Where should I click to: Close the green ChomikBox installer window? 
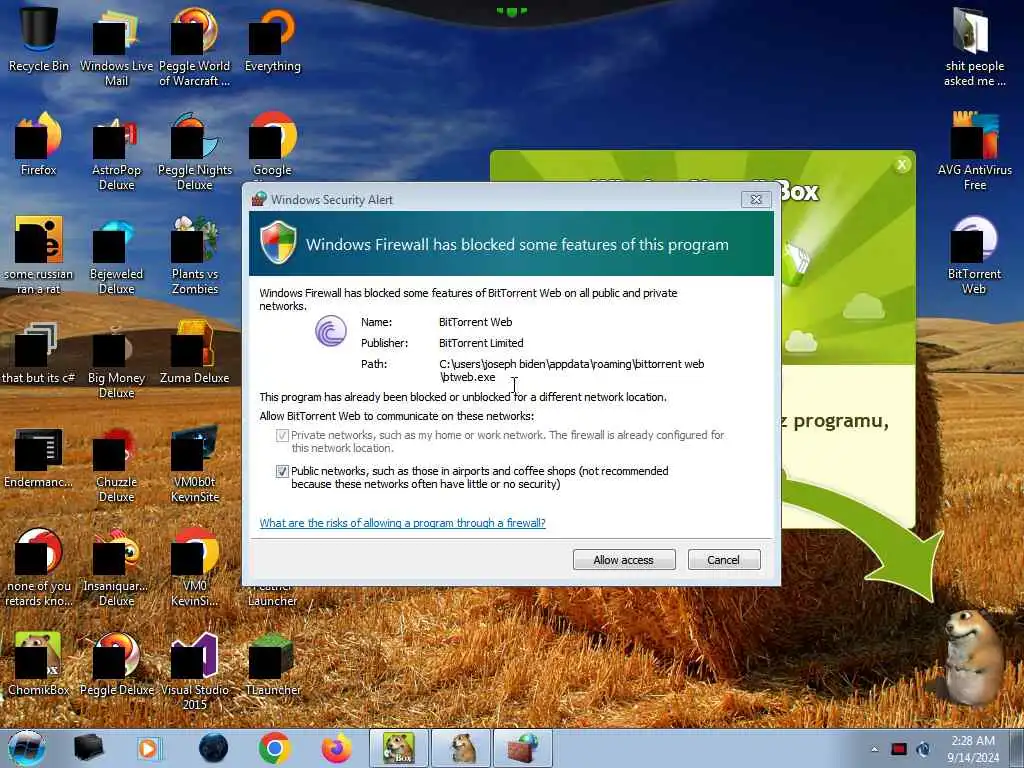tap(902, 165)
